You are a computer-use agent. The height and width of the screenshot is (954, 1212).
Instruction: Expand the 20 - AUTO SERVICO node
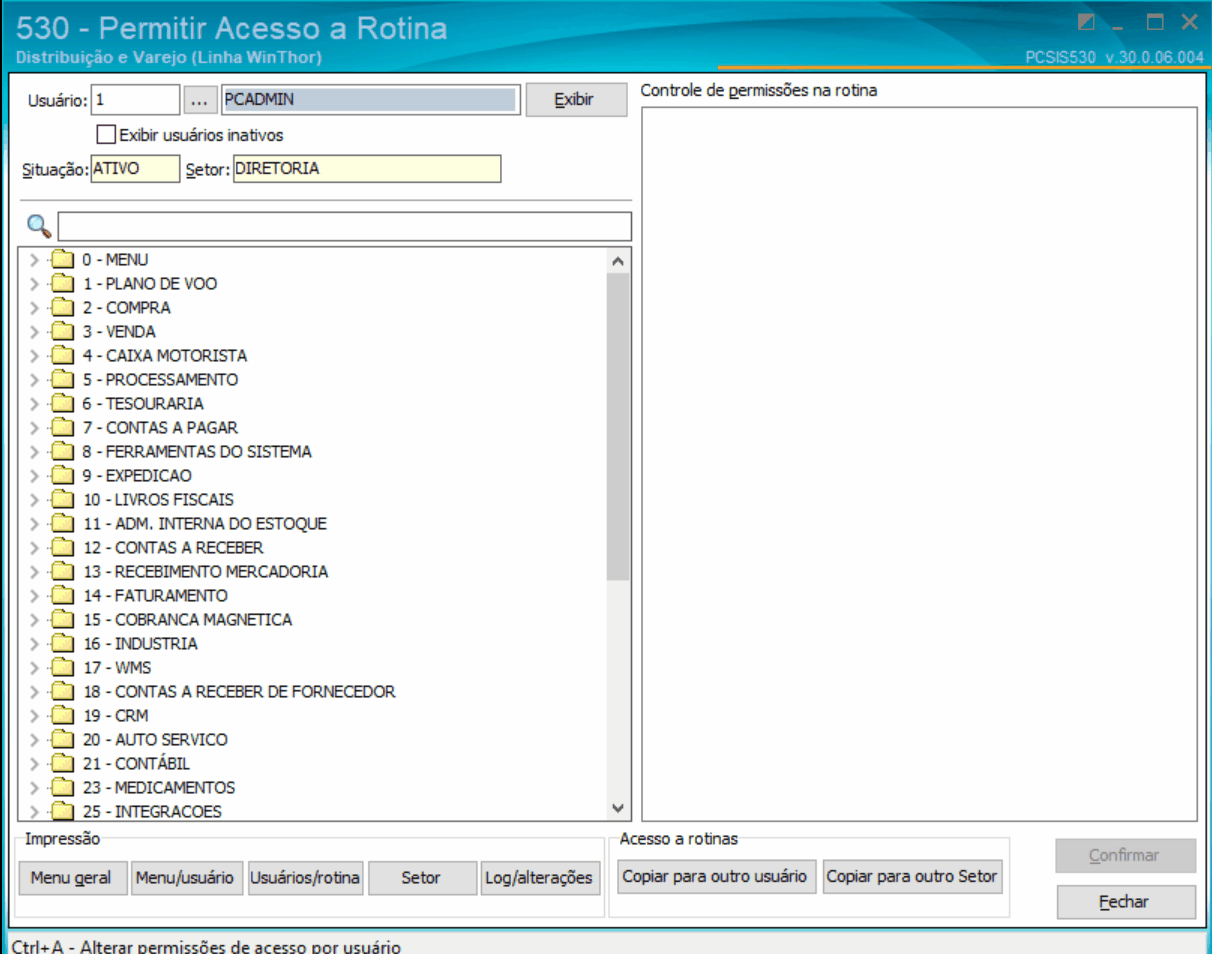(x=35, y=740)
